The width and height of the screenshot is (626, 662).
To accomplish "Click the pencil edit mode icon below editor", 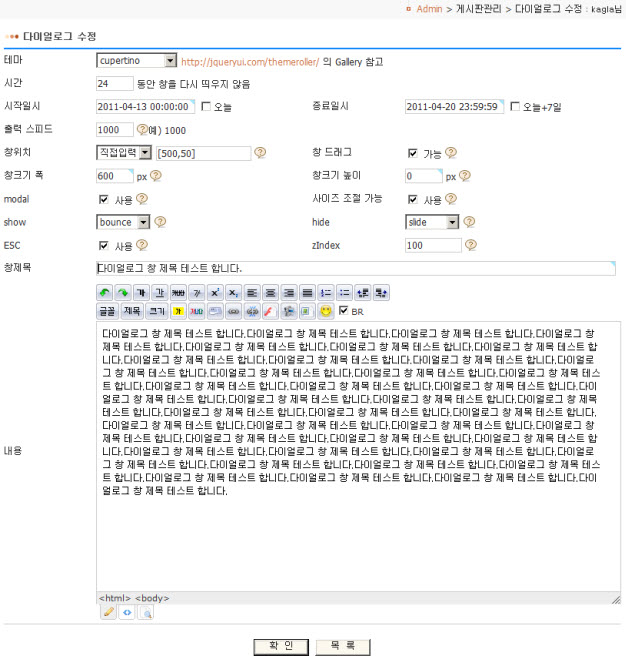I will [109, 612].
